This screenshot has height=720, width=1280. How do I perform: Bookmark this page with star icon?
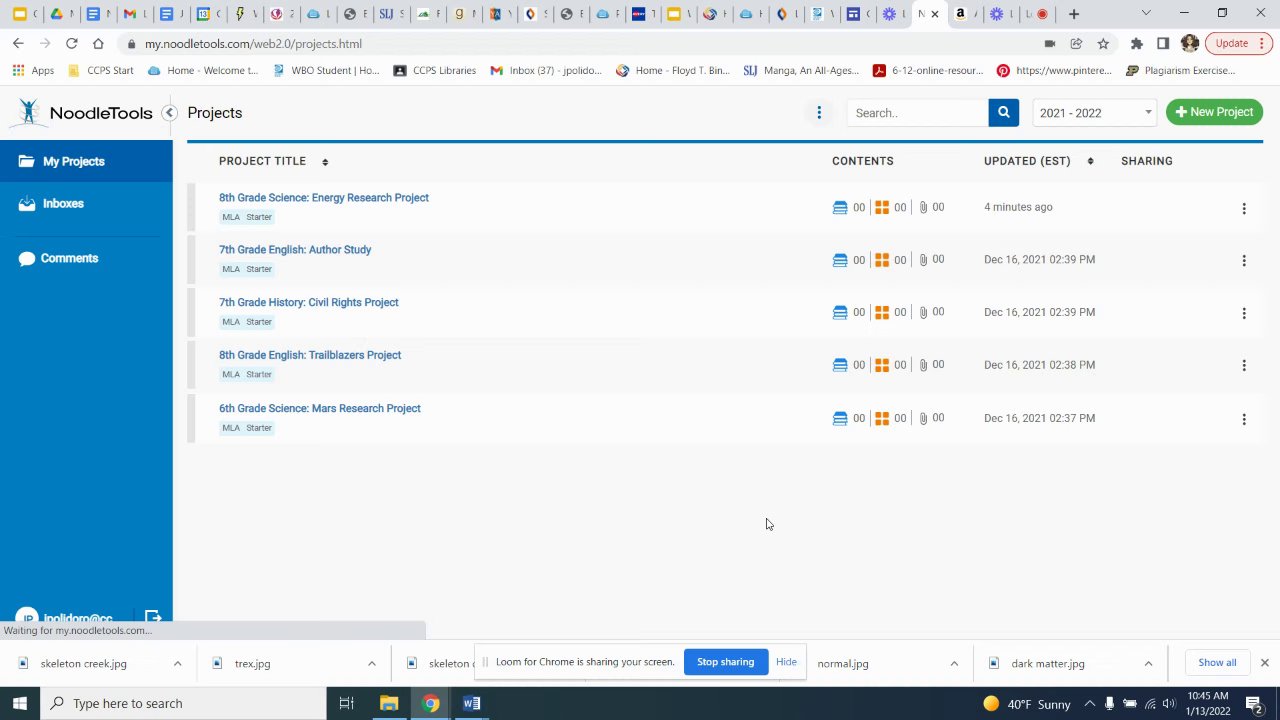(1103, 44)
